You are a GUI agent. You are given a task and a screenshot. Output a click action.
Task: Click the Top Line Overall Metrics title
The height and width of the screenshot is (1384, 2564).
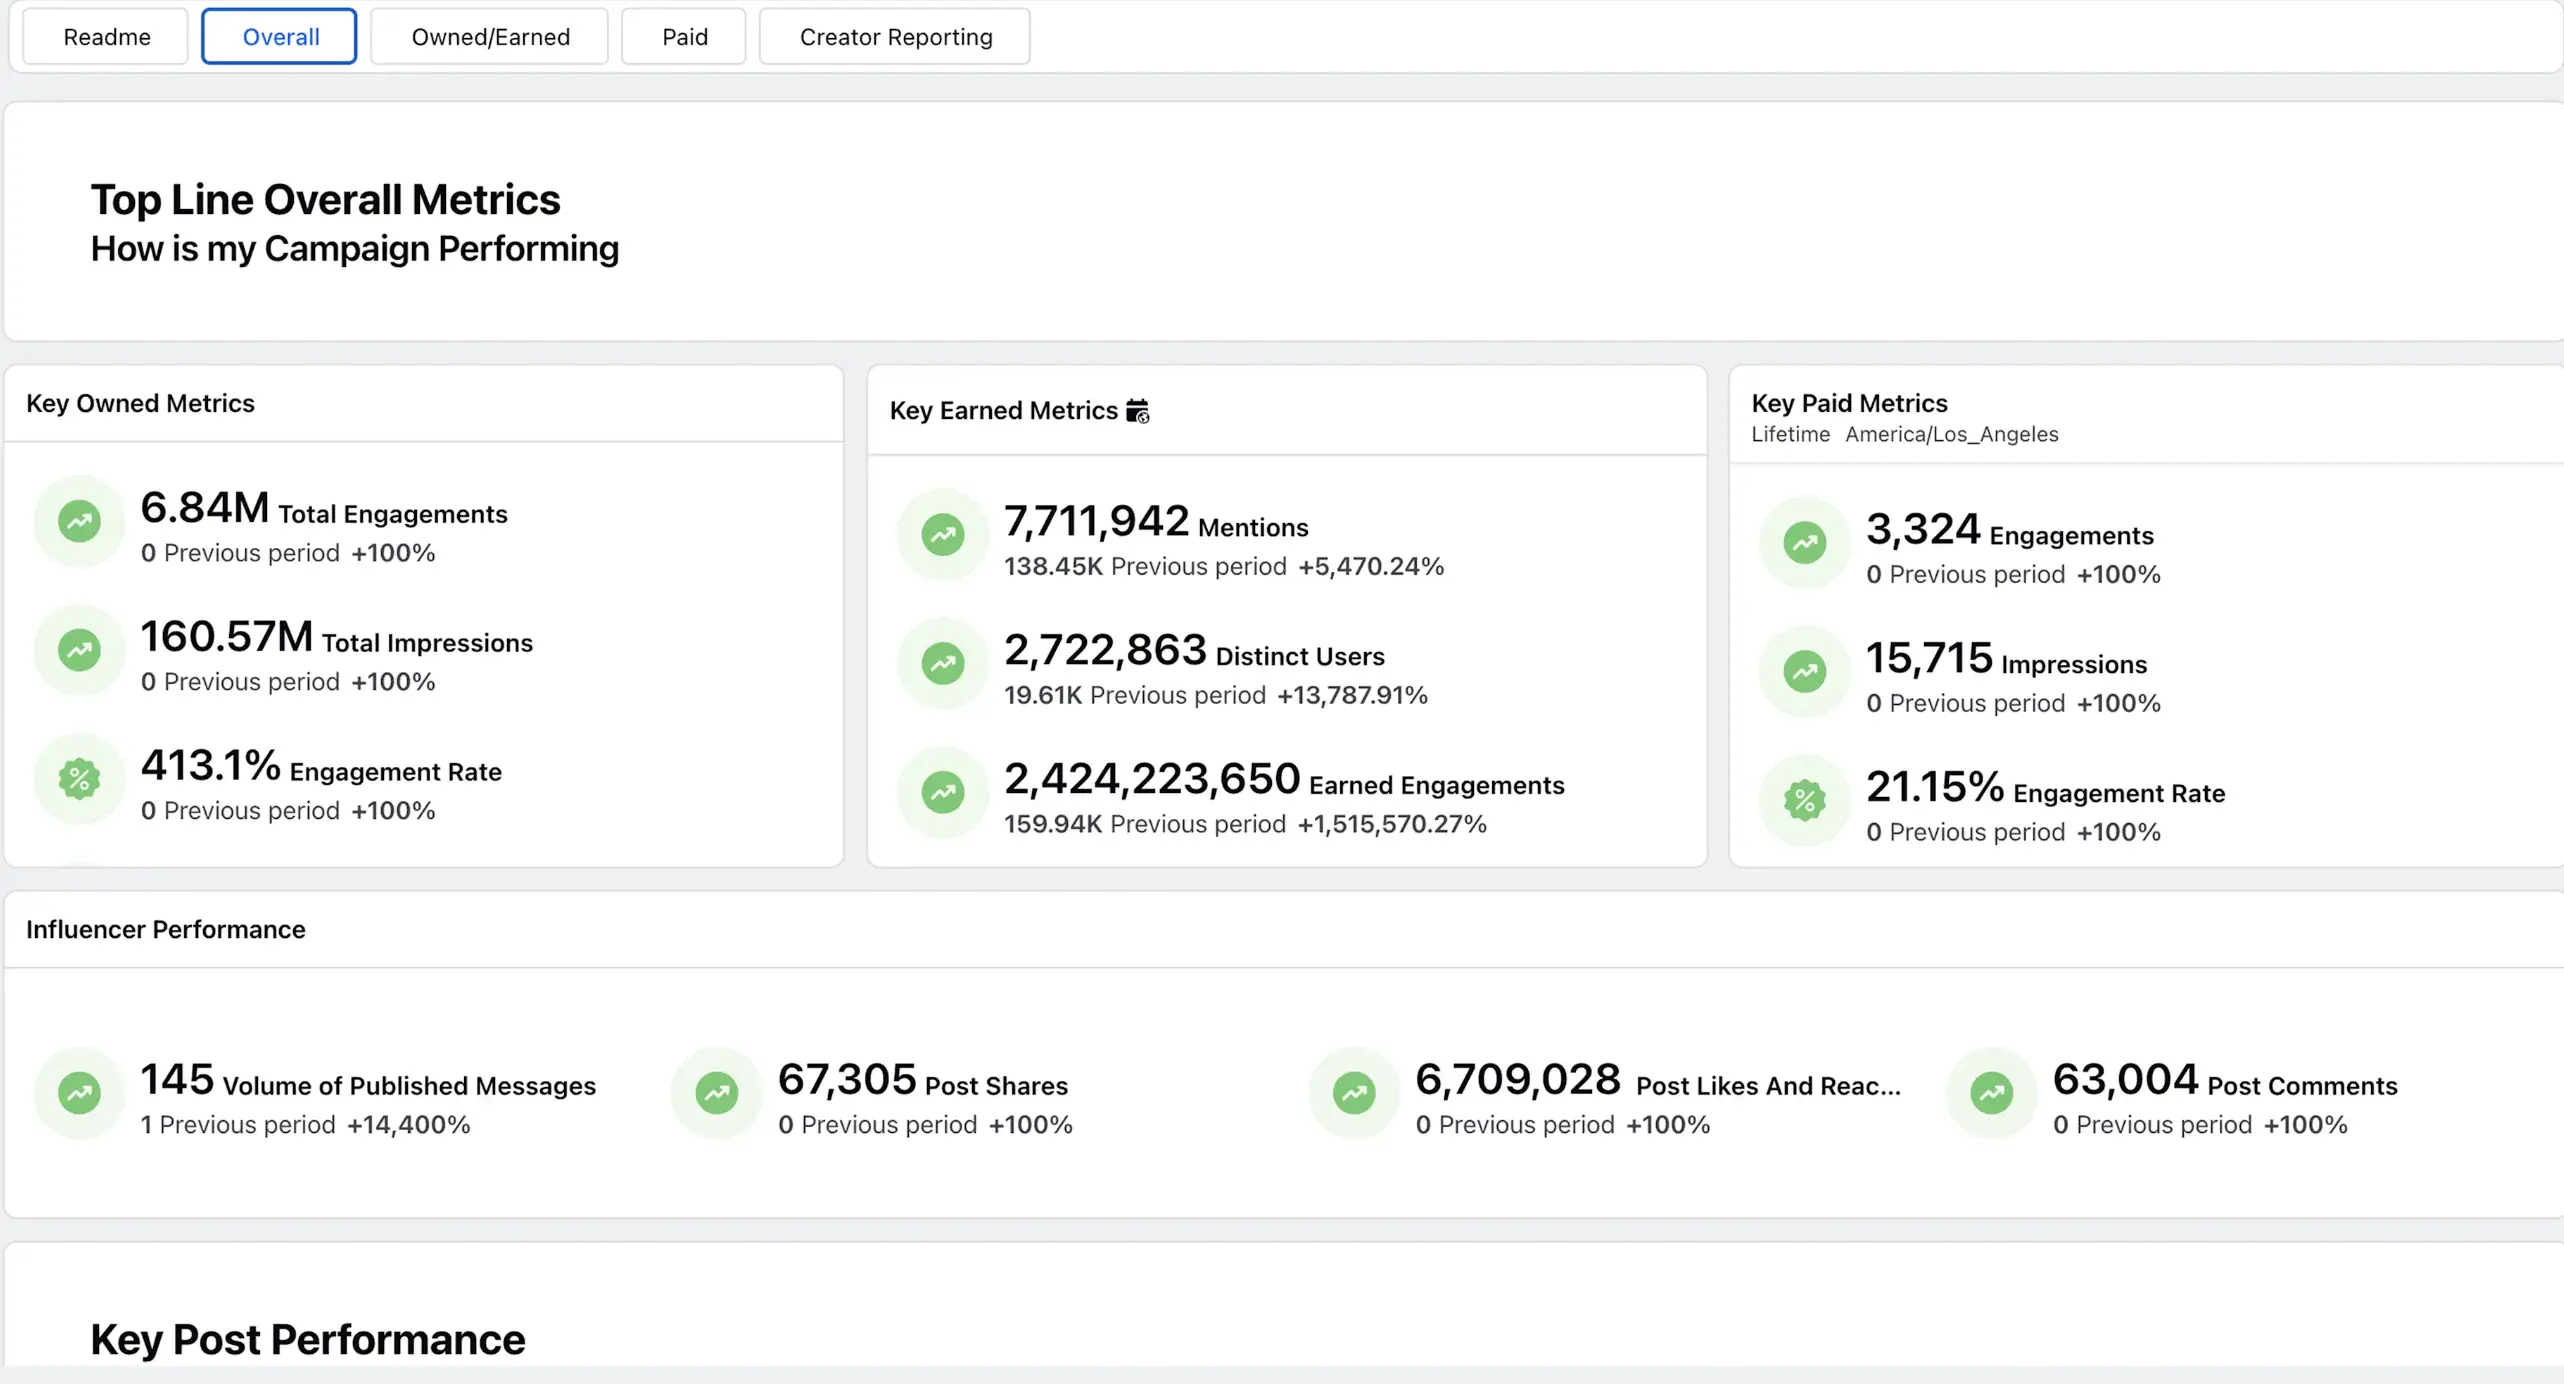point(325,200)
